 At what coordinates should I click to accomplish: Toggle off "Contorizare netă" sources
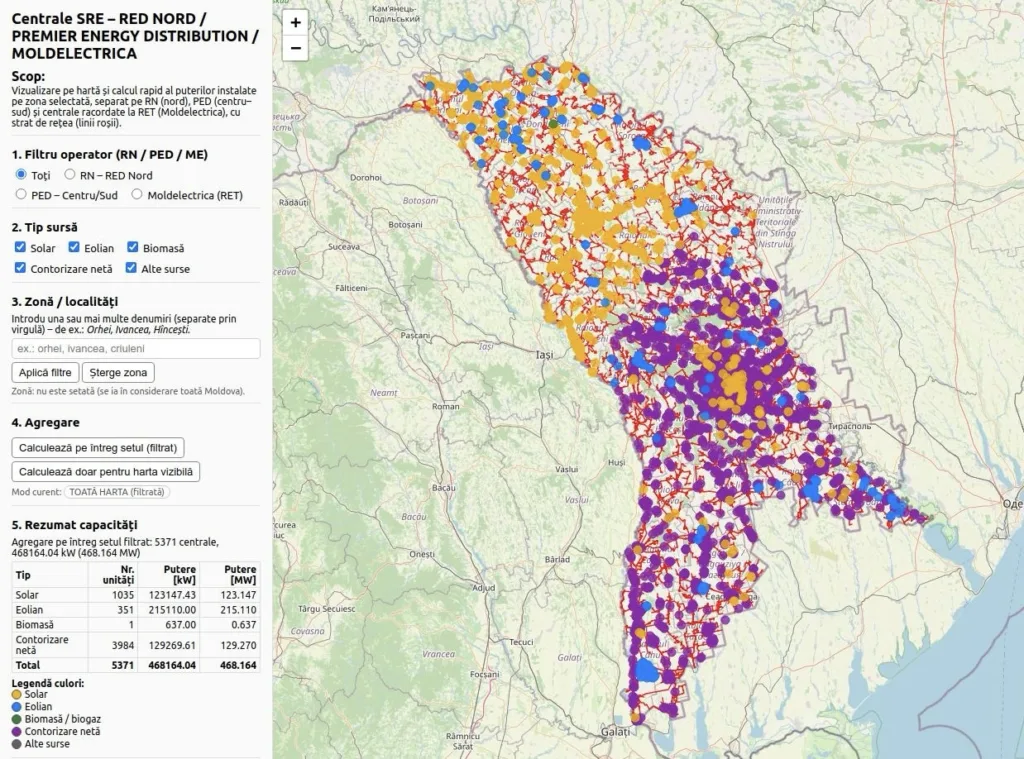(20, 268)
